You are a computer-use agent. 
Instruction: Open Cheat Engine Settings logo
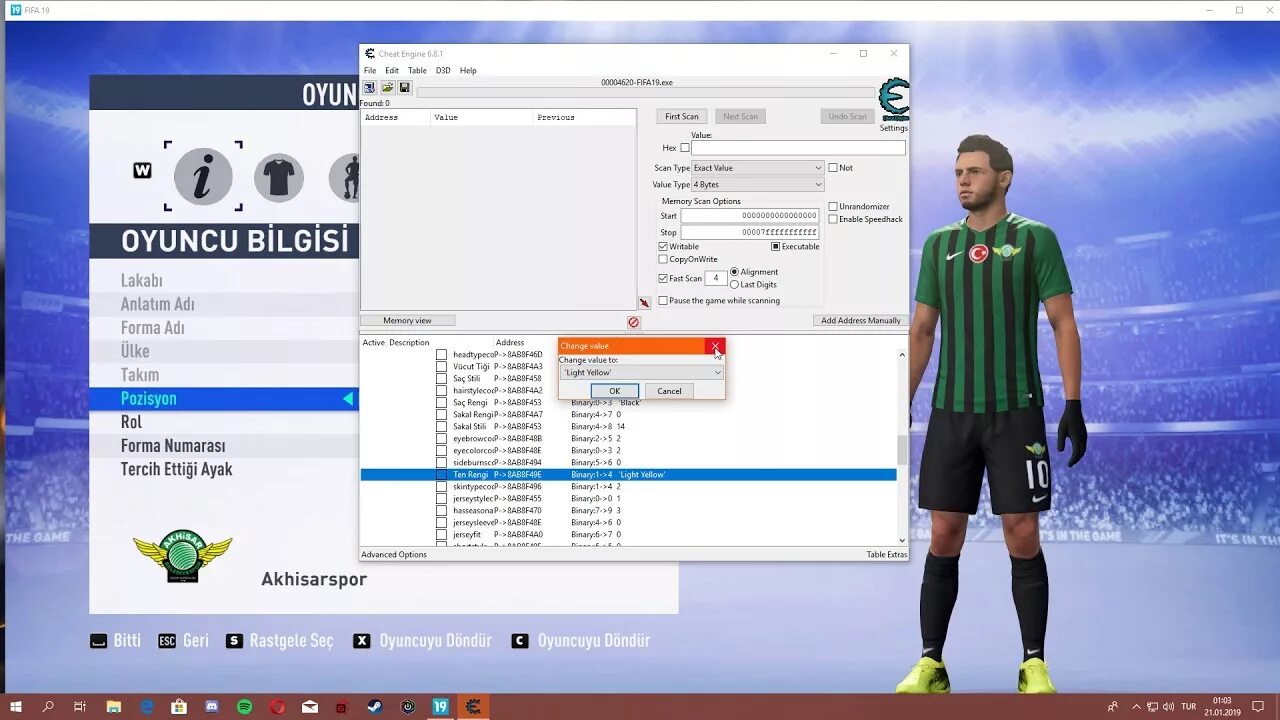pos(894,100)
